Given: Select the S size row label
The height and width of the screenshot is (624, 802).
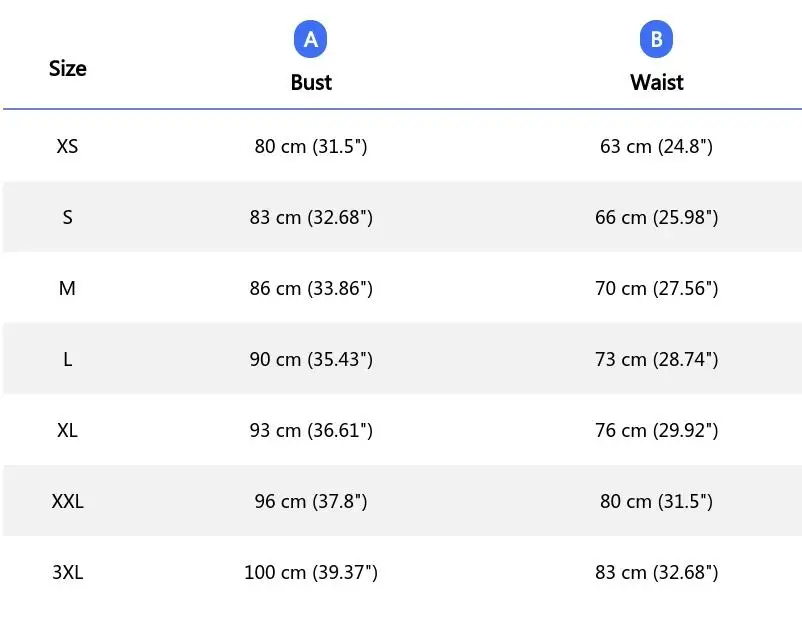Looking at the screenshot, I should point(67,217).
